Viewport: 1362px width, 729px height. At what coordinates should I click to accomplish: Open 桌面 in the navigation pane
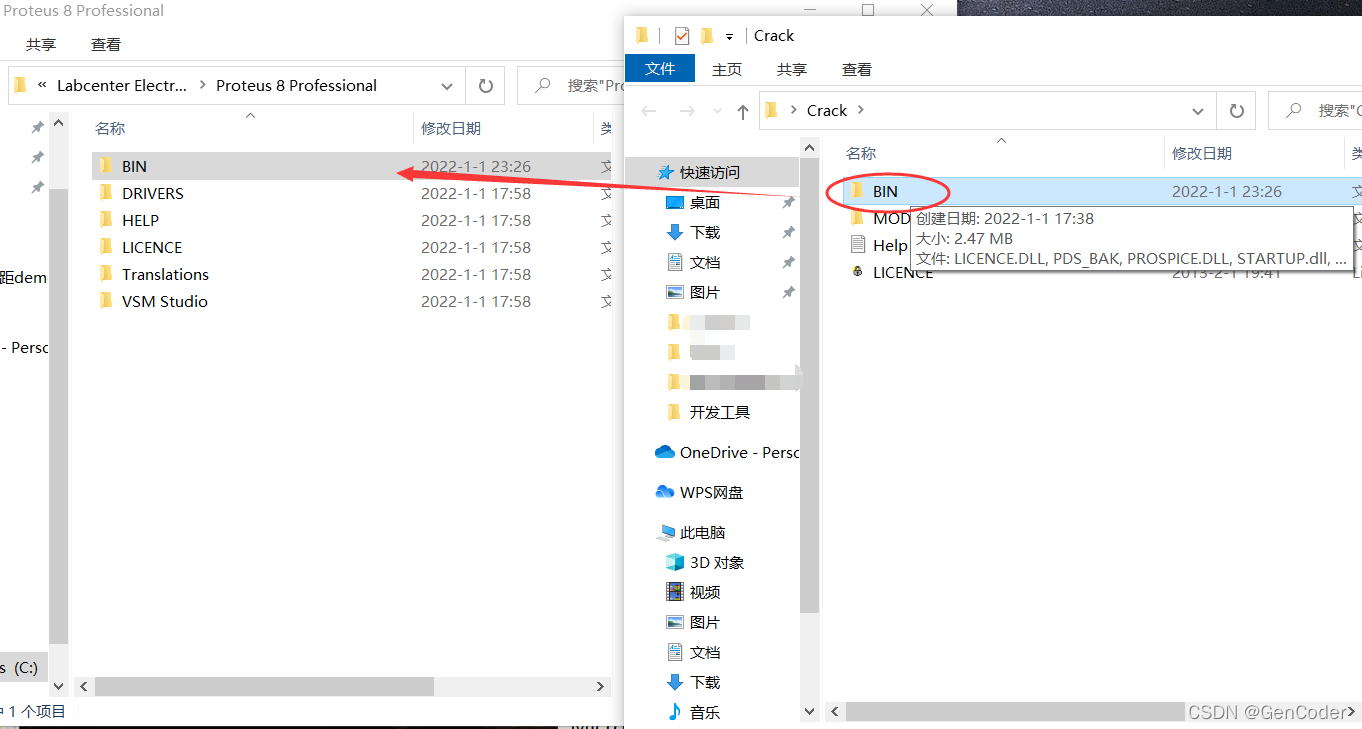(x=704, y=202)
